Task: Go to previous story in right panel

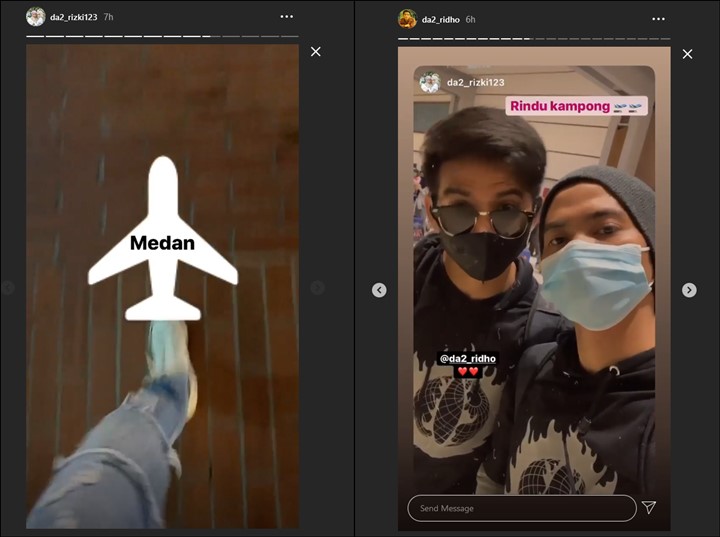Action: (379, 290)
